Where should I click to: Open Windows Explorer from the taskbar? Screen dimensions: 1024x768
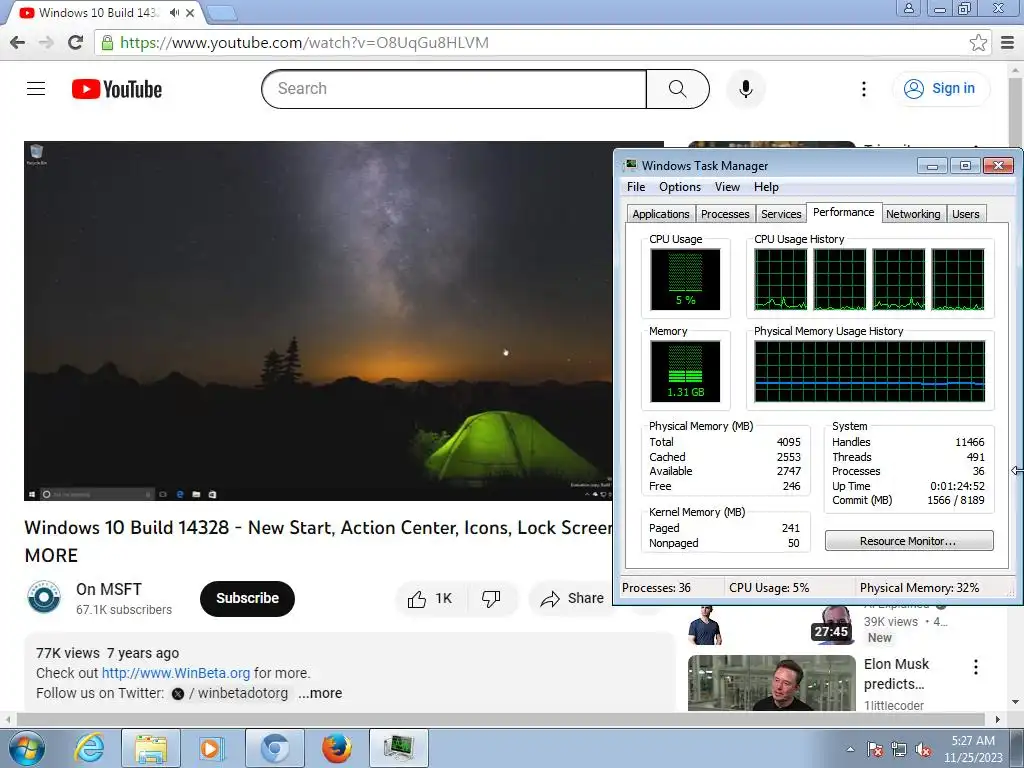pyautogui.click(x=150, y=748)
